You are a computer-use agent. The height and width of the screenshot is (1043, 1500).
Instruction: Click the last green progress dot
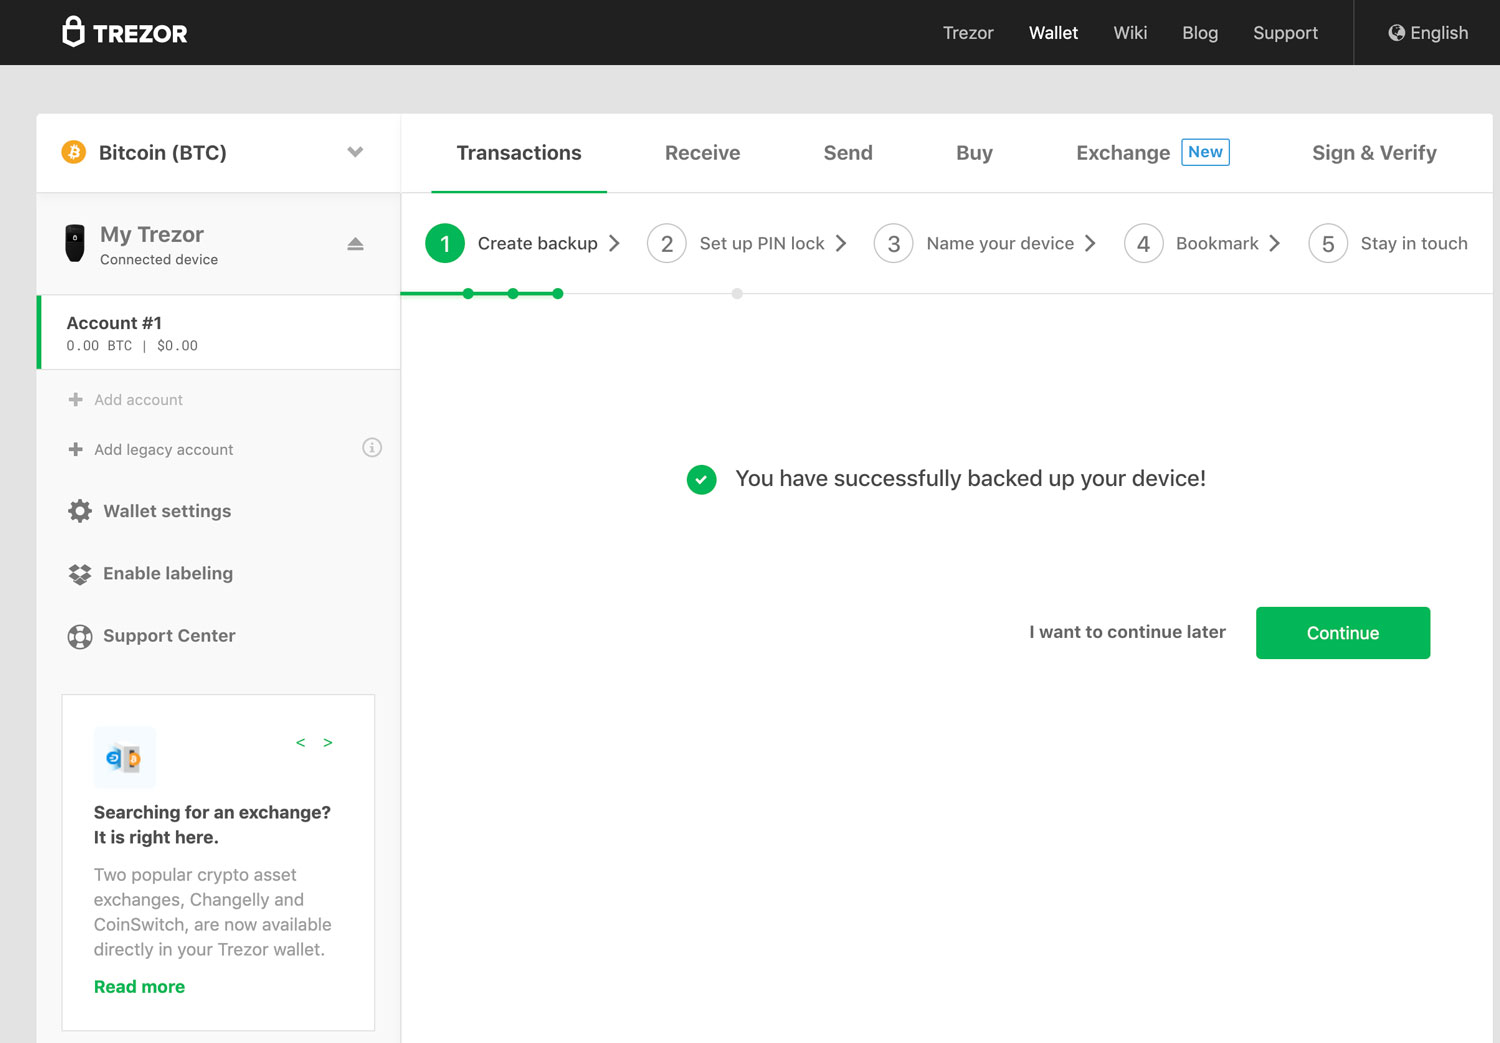tap(558, 294)
